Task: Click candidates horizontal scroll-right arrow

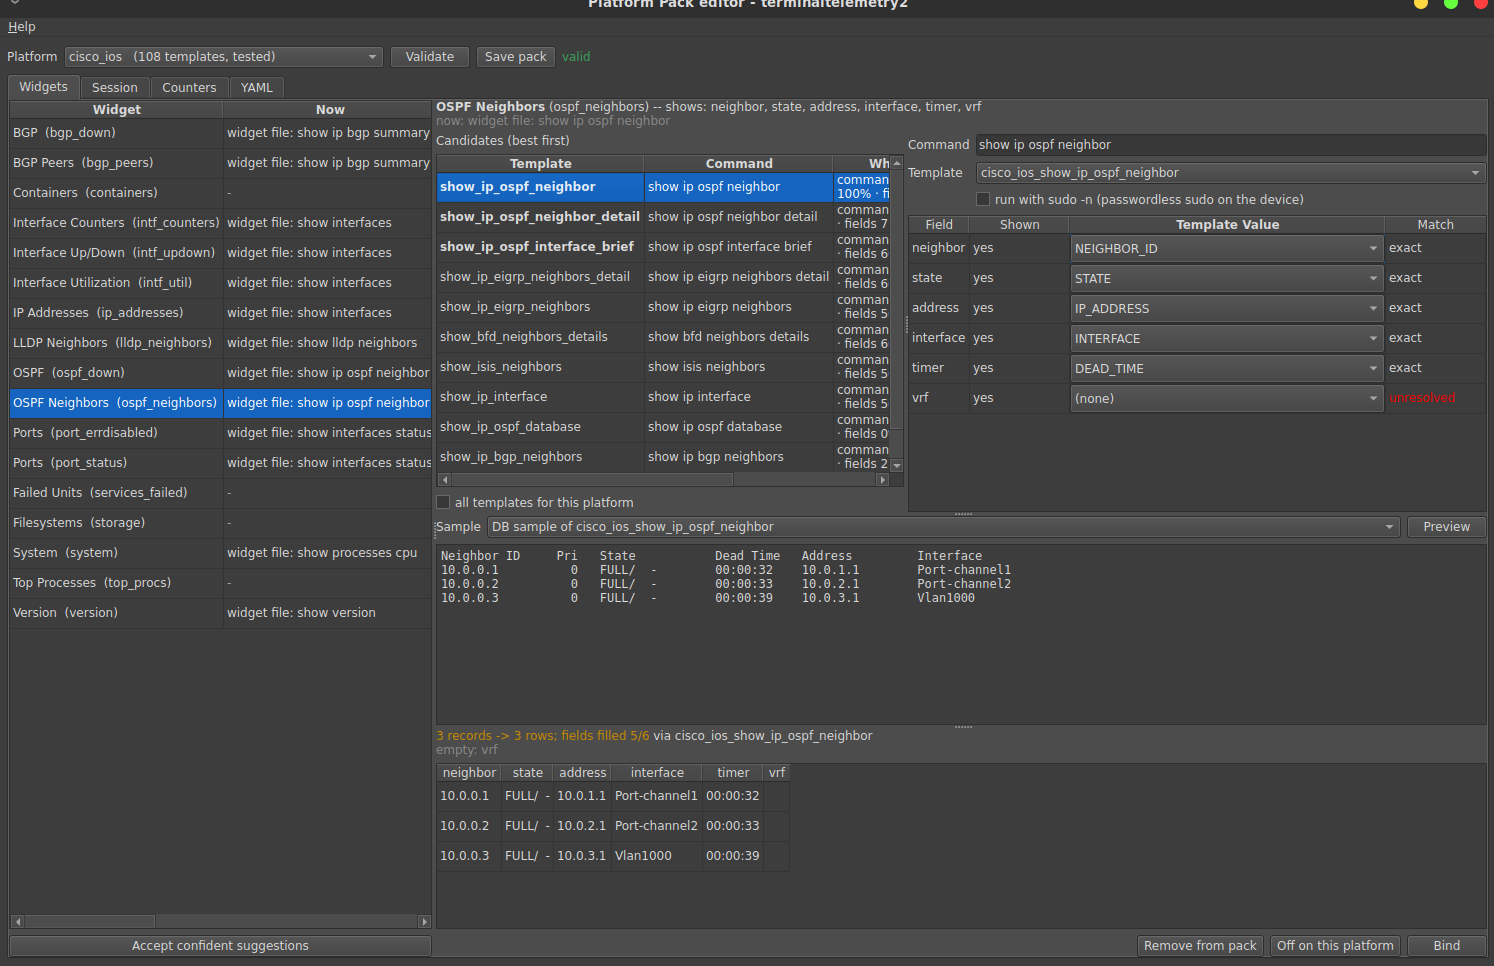Action: click(882, 480)
